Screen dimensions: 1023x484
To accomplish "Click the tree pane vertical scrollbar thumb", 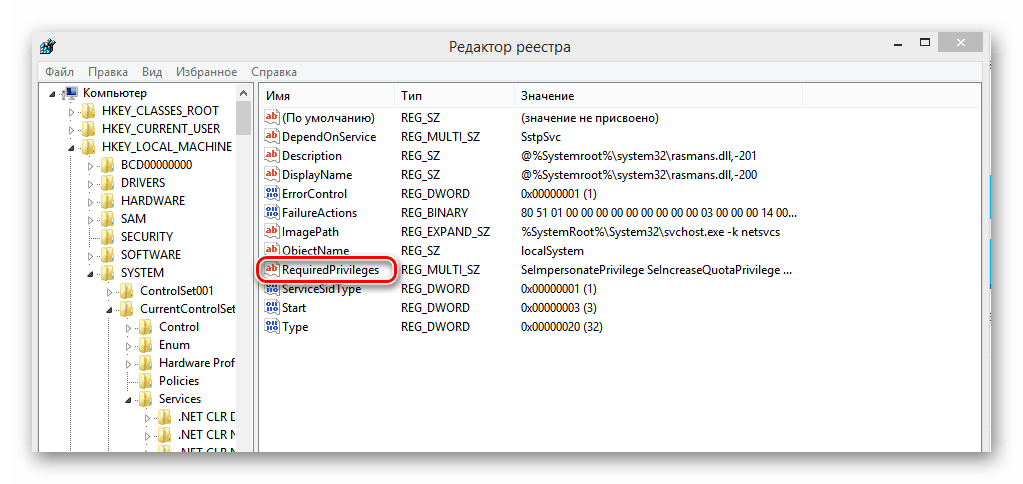I will point(243,117).
